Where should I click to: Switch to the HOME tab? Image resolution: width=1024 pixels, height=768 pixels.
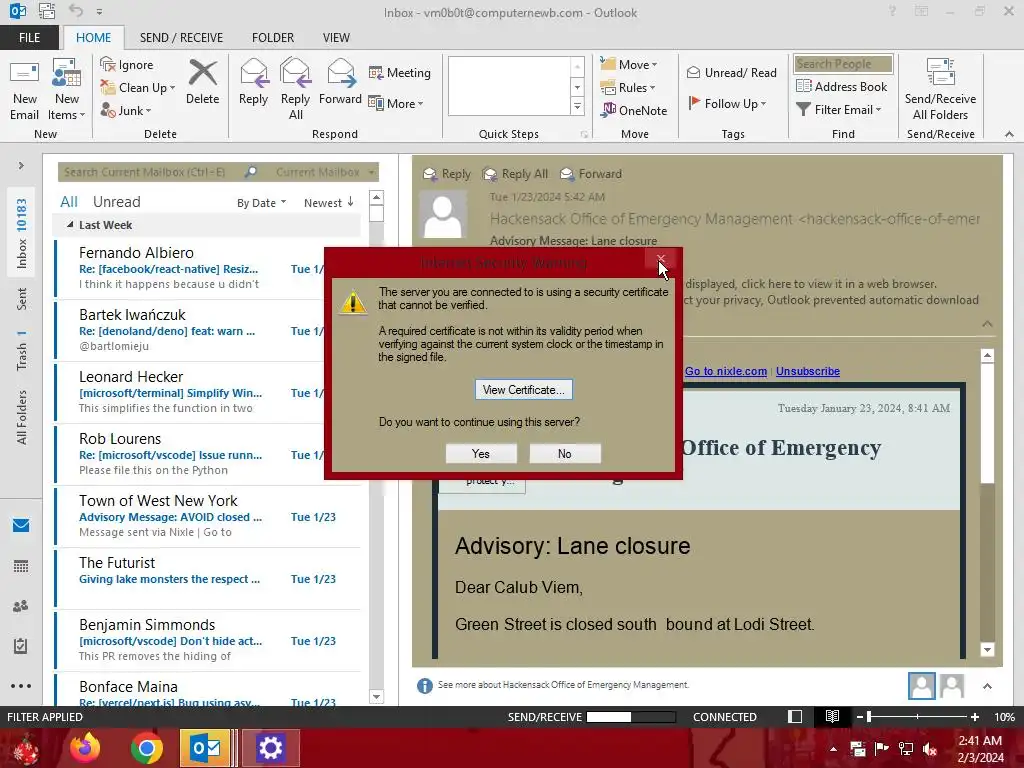93,37
